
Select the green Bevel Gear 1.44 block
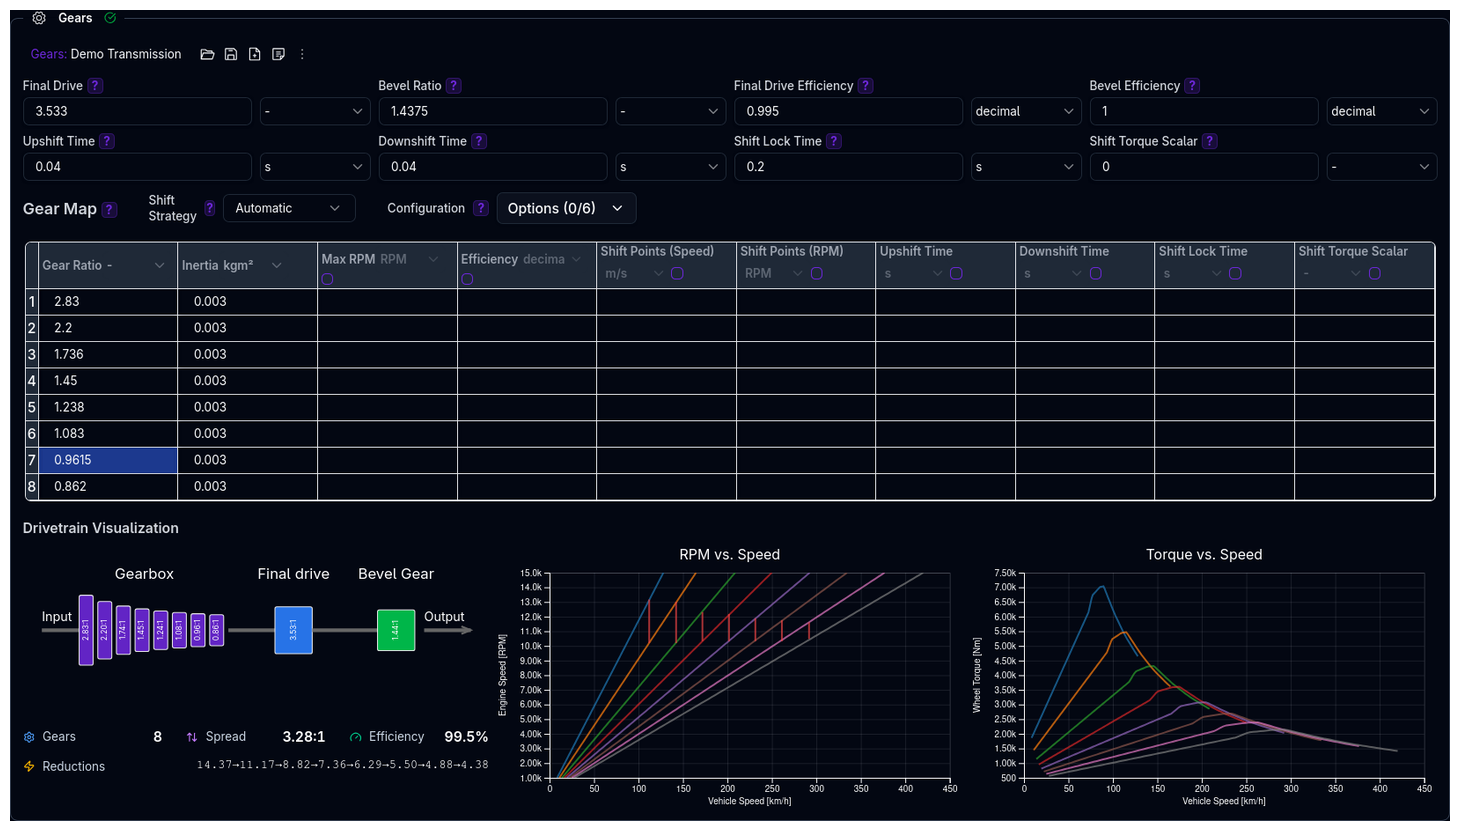tap(396, 630)
